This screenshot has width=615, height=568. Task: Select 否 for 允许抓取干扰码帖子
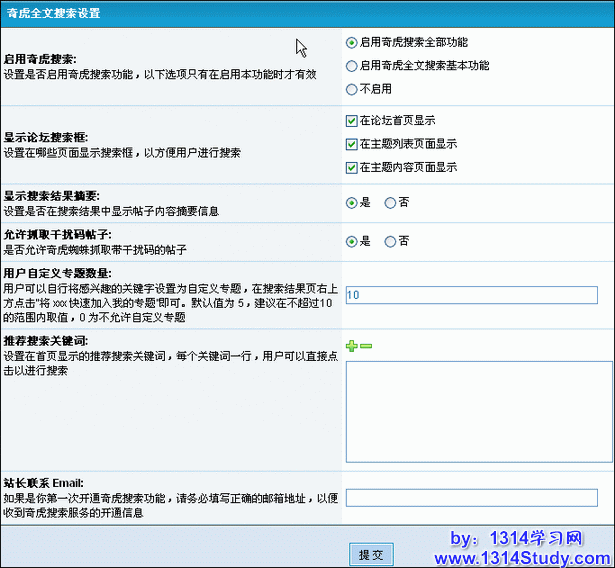(x=390, y=241)
